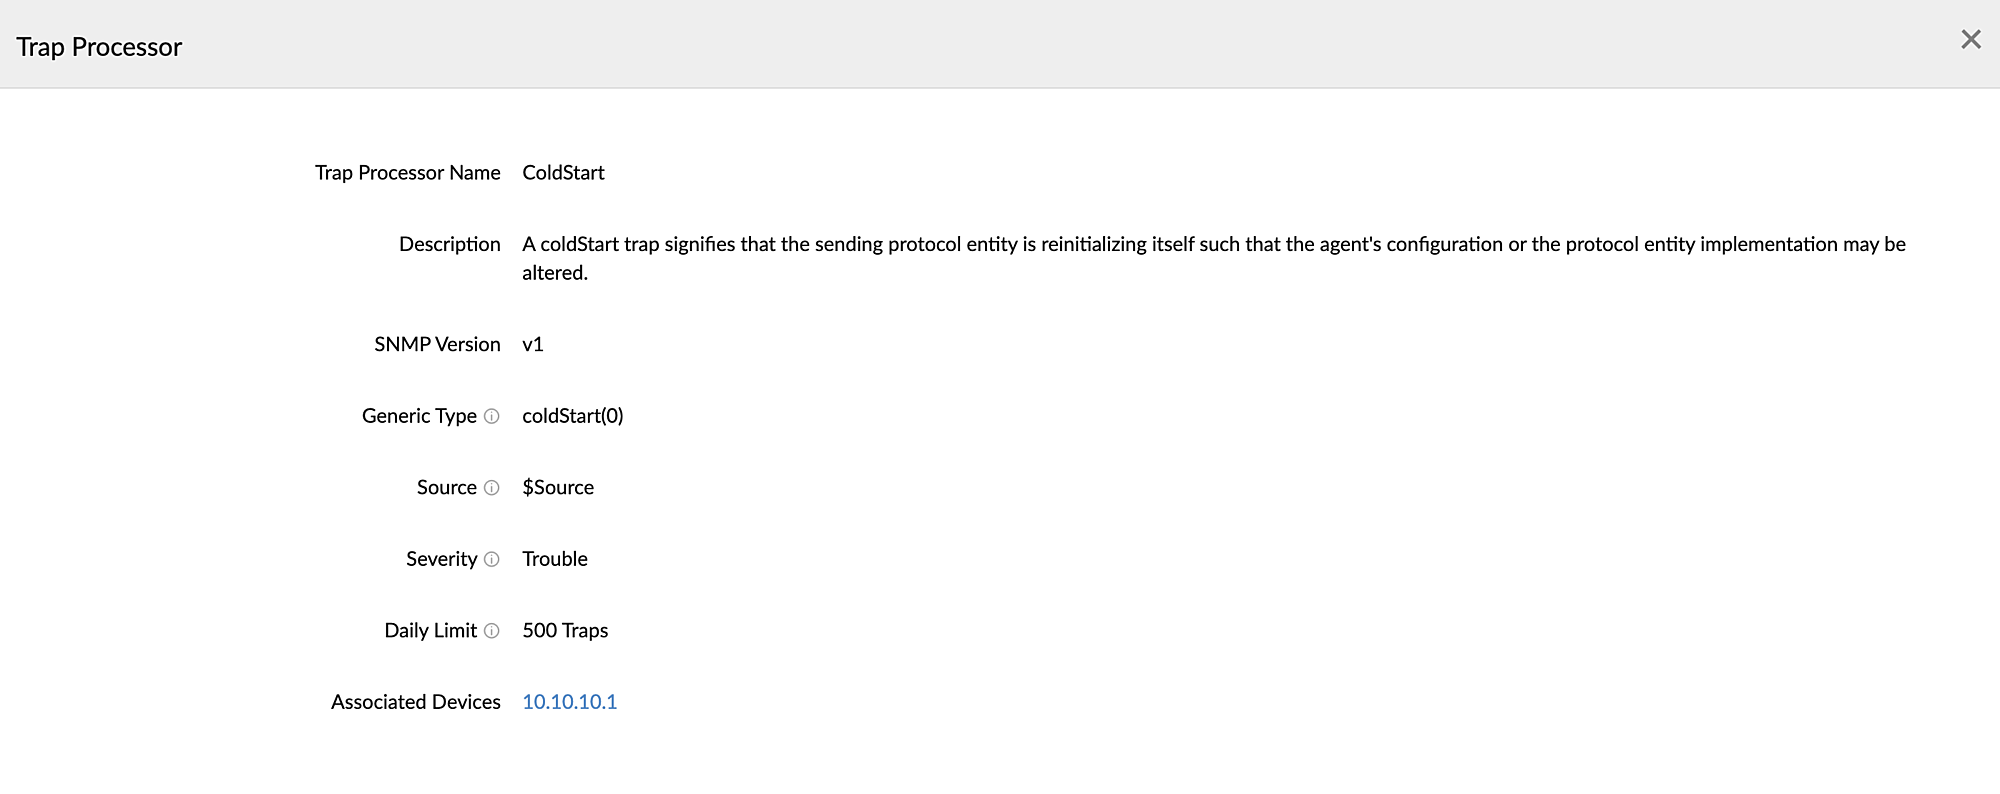Click the Associated Devices label
Viewport: 2000px width, 794px height.
[415, 702]
